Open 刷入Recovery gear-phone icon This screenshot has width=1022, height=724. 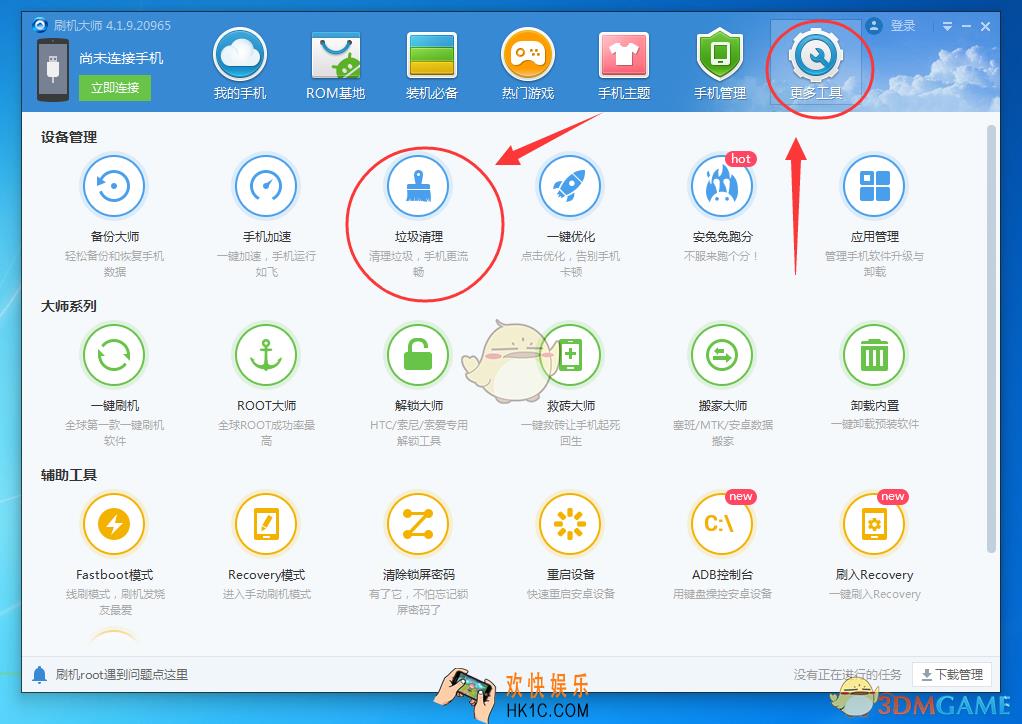click(x=874, y=524)
